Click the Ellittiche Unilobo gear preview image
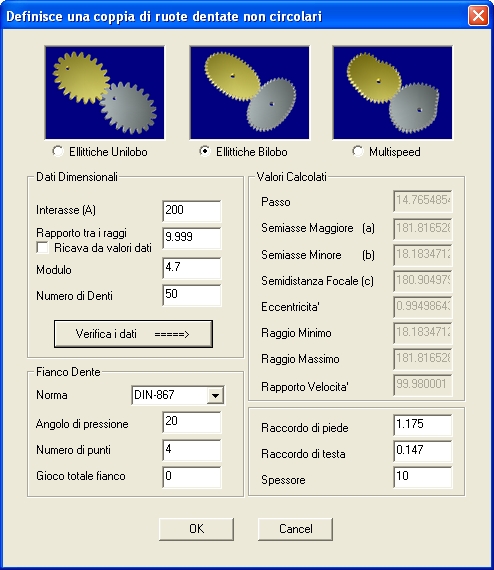The height and width of the screenshot is (570, 494). click(x=105, y=93)
